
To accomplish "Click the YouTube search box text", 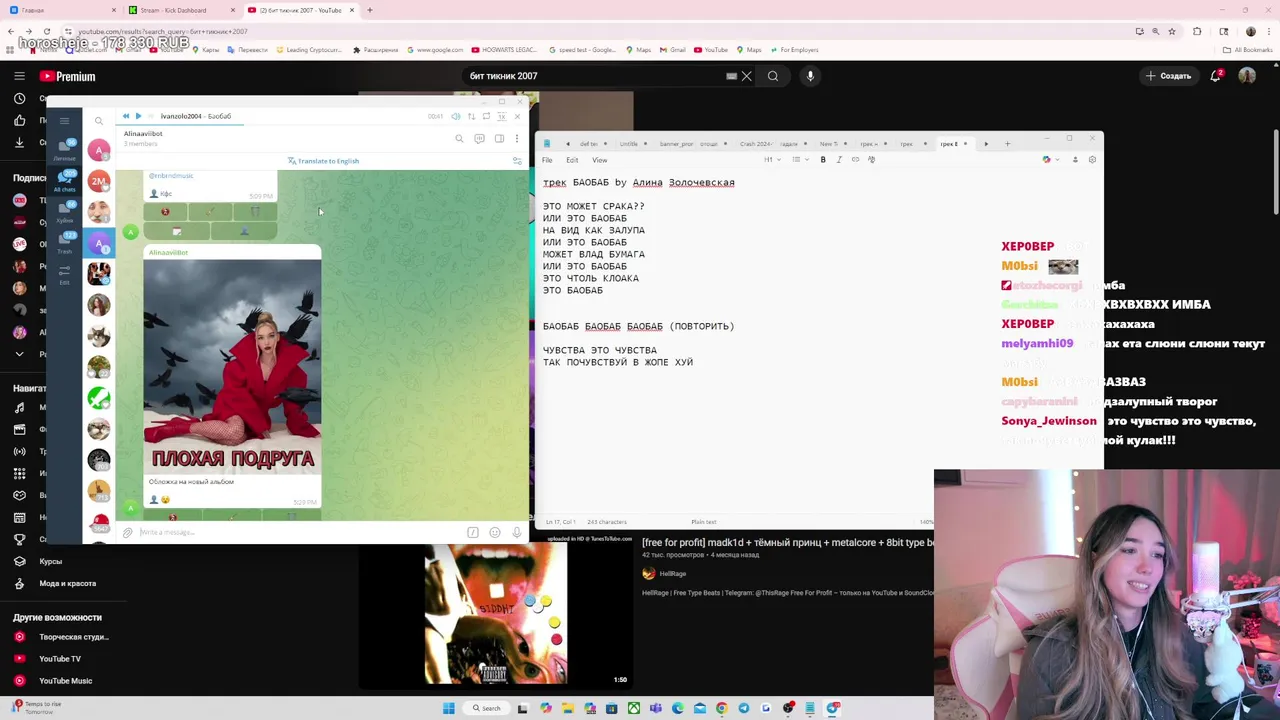I will click(504, 76).
